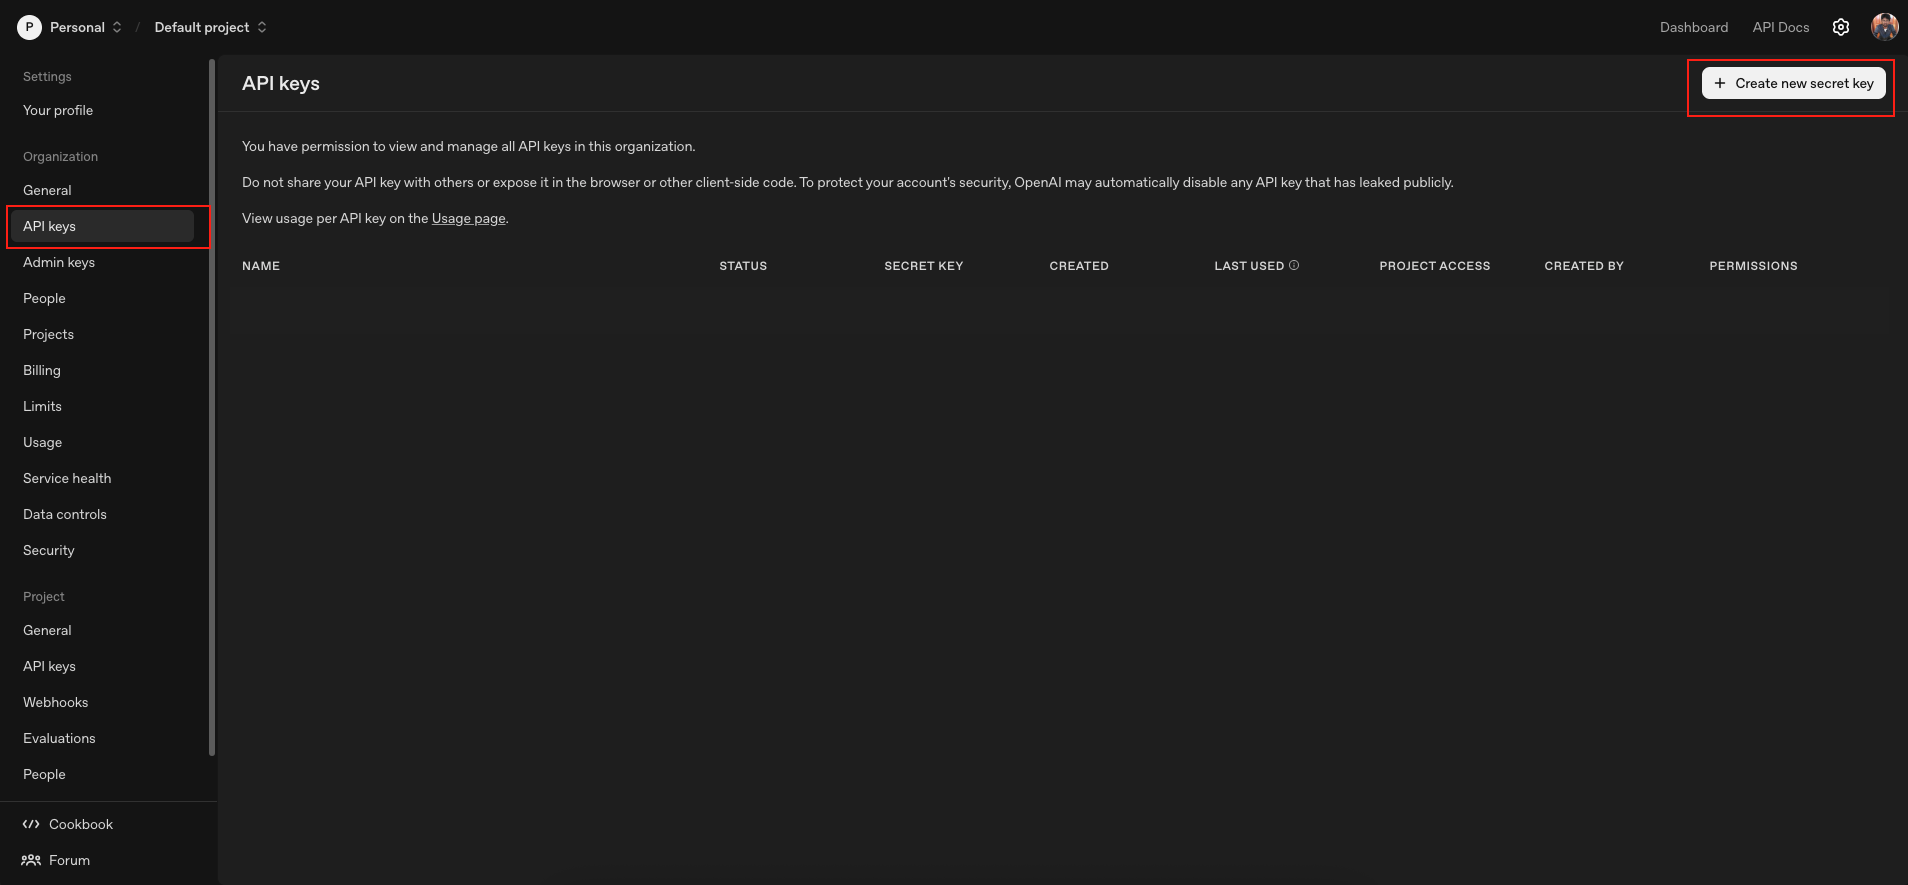This screenshot has width=1908, height=885.
Task: Open the Evaluations page
Action: click(59, 738)
